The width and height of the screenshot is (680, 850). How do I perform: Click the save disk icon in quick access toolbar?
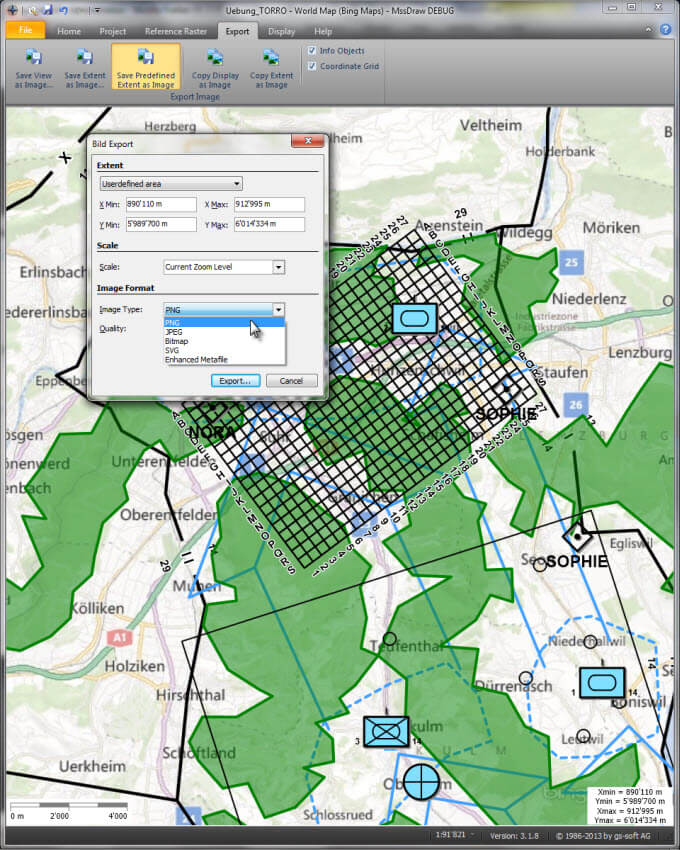(x=48, y=10)
